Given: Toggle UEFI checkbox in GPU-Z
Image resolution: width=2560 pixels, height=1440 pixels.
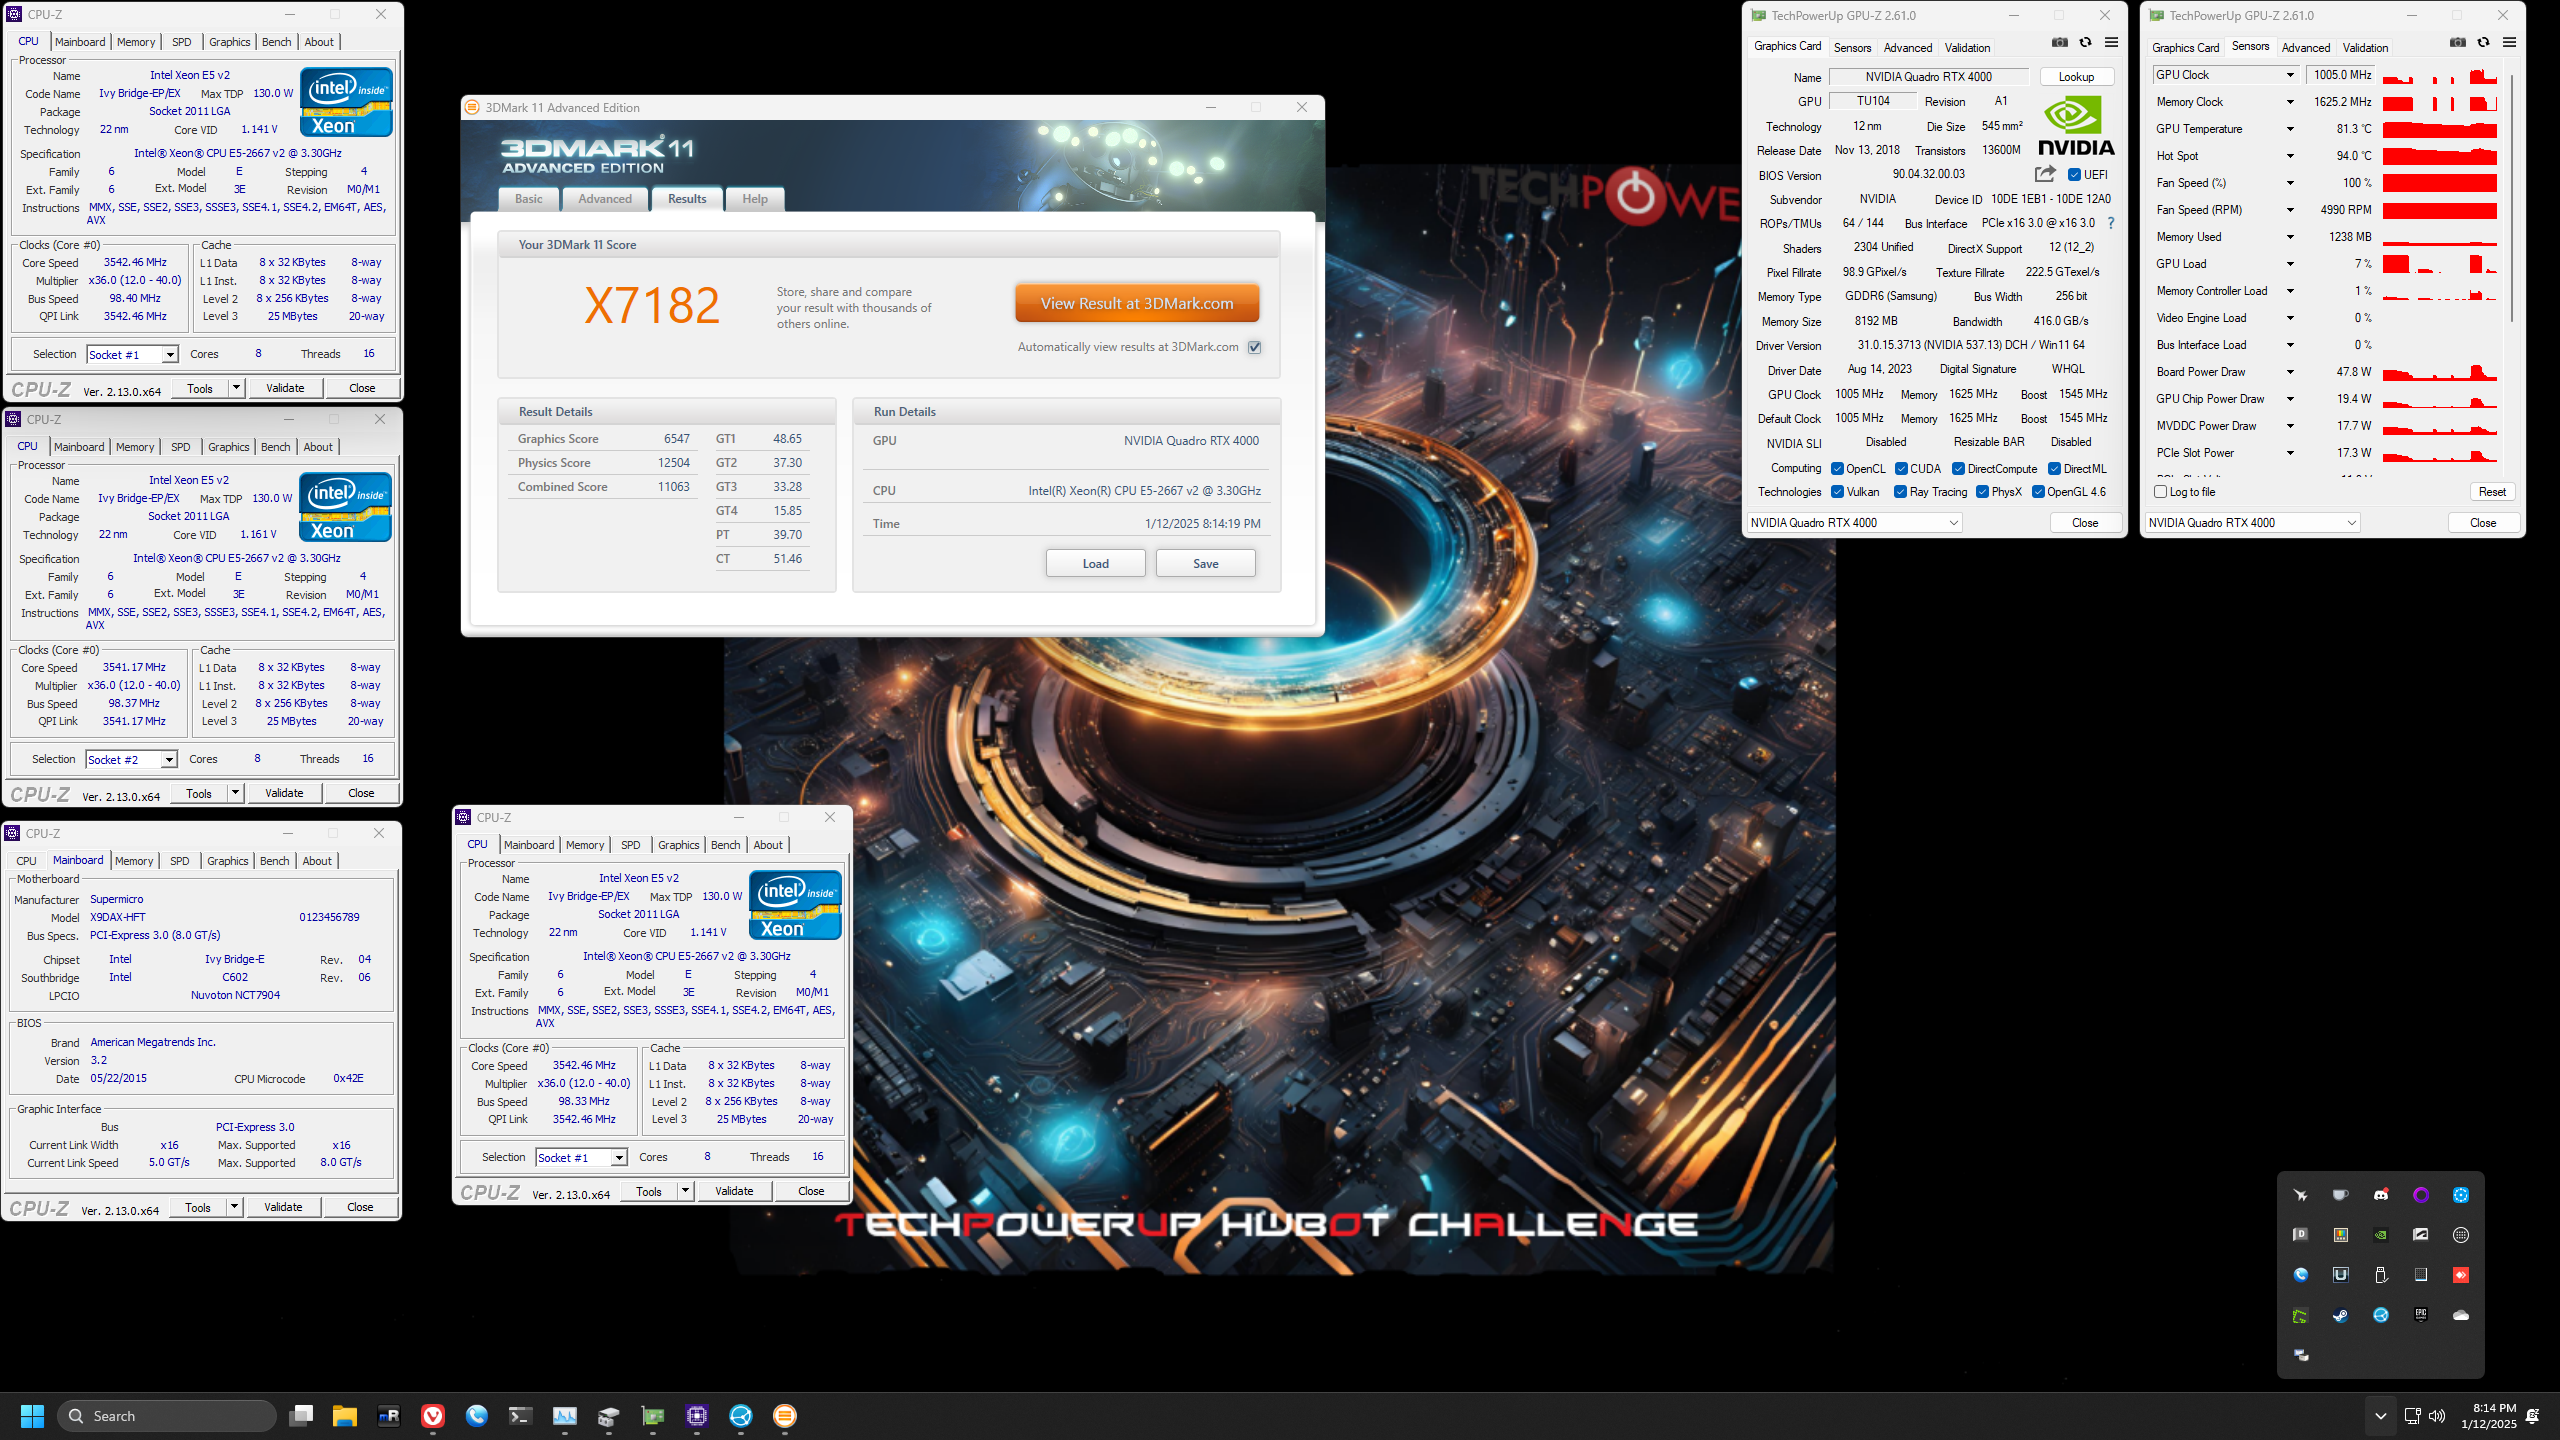Looking at the screenshot, I should click(2074, 175).
